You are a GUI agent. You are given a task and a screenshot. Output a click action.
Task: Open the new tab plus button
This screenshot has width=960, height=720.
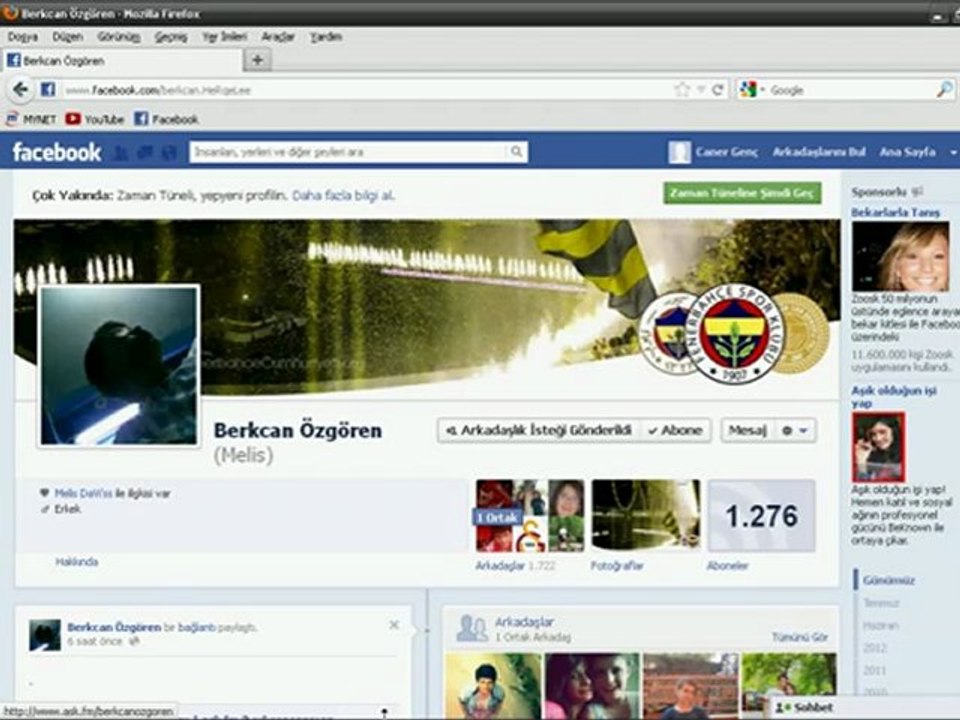[258, 60]
